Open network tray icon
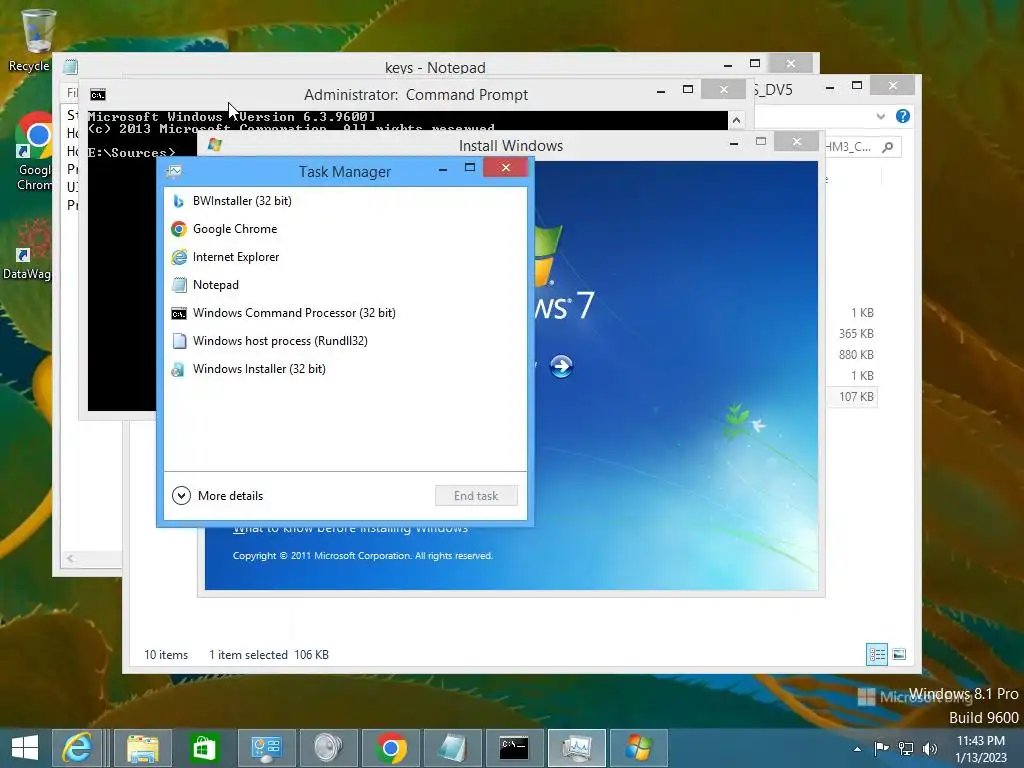 [906, 748]
